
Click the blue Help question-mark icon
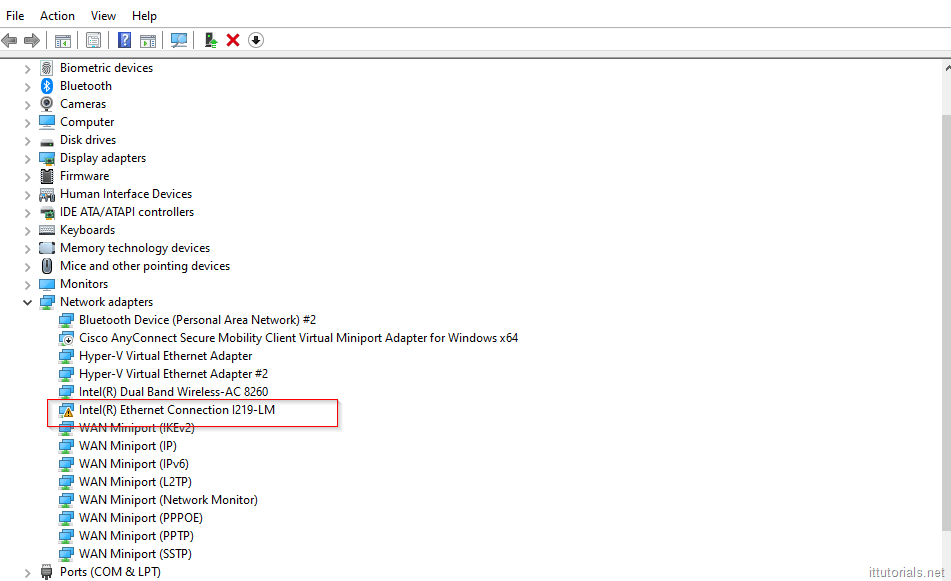pyautogui.click(x=124, y=40)
